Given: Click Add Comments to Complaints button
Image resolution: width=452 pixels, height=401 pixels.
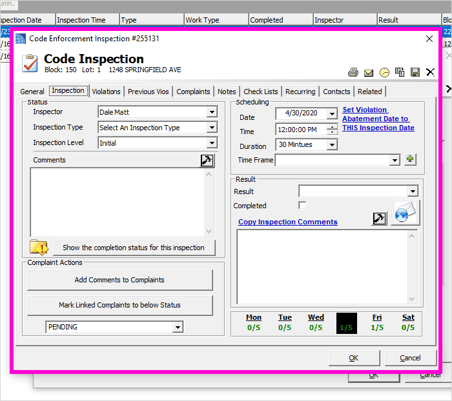Looking at the screenshot, I should (x=120, y=280).
